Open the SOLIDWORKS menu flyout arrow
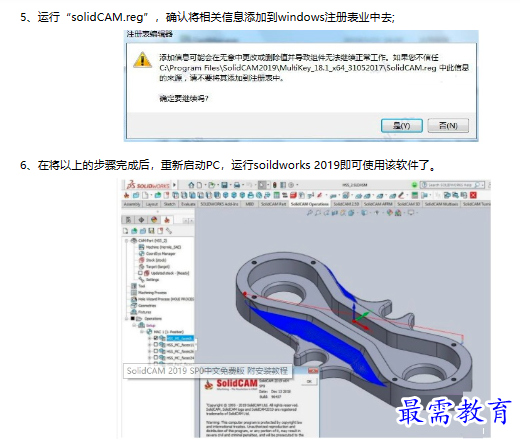520x443 pixels. coord(174,185)
